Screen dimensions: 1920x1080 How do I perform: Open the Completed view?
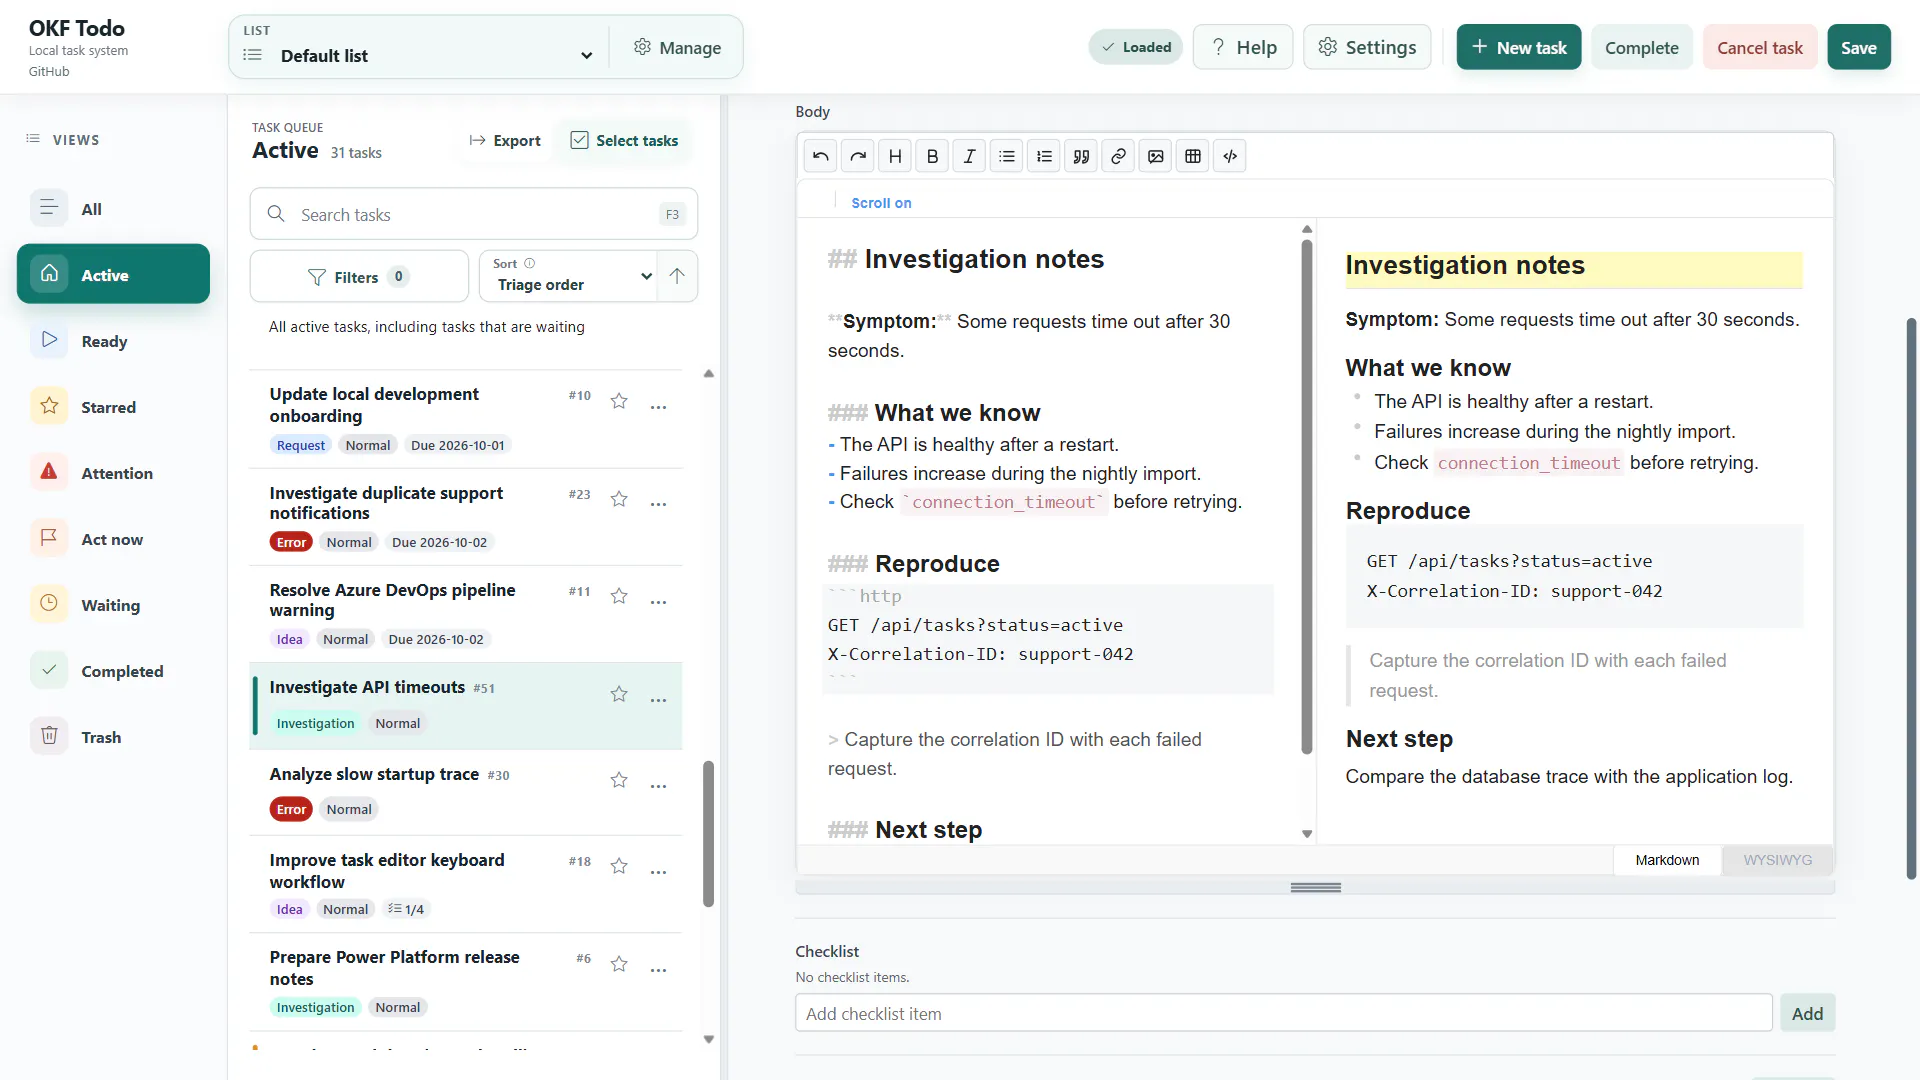(x=113, y=671)
